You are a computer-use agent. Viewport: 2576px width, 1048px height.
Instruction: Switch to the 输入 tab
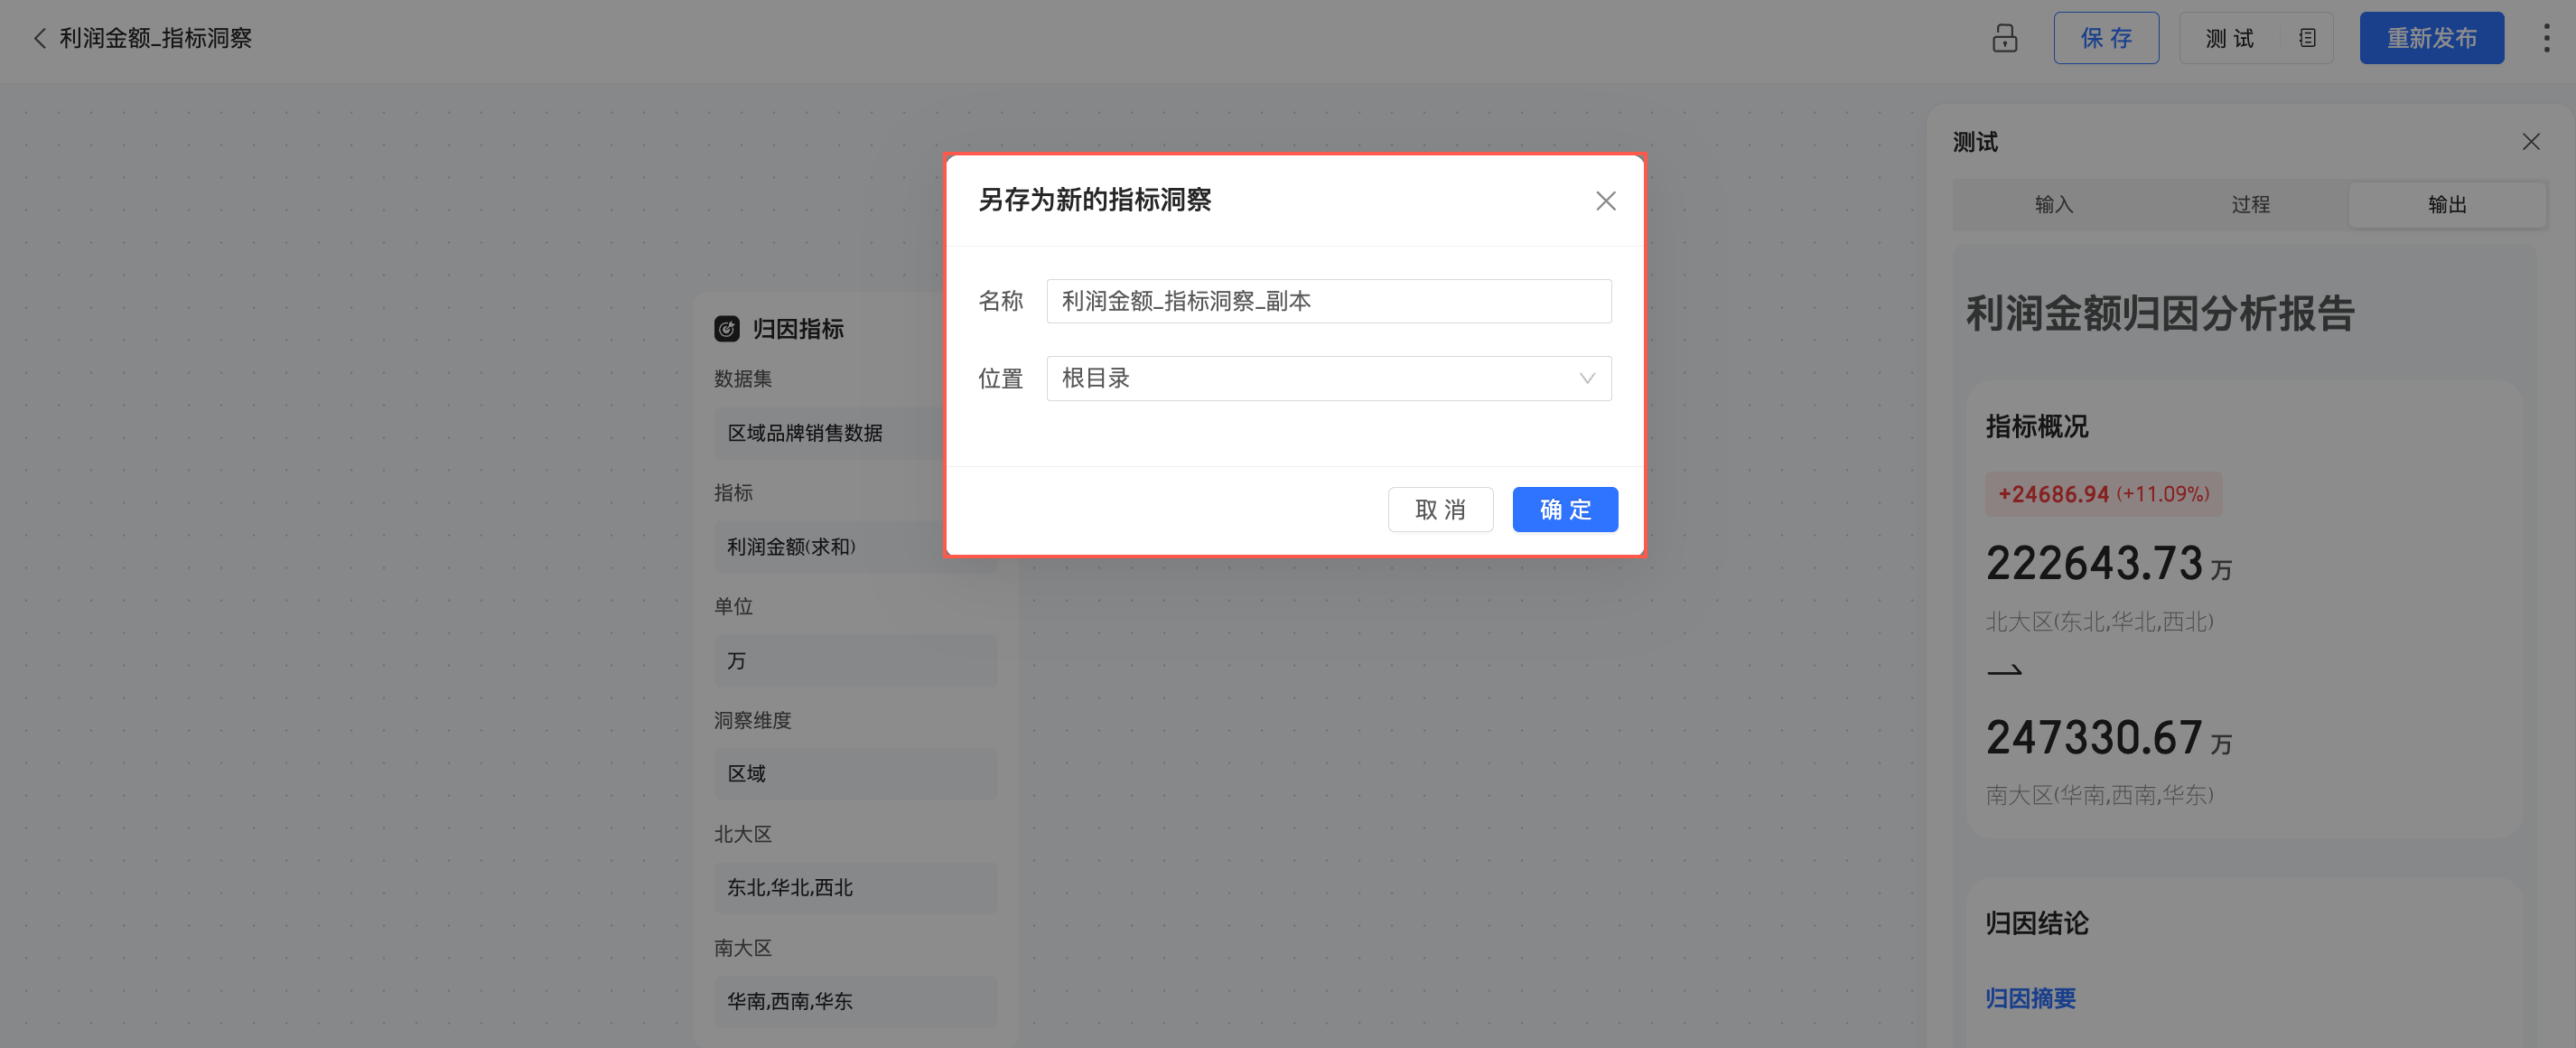(x=2053, y=205)
